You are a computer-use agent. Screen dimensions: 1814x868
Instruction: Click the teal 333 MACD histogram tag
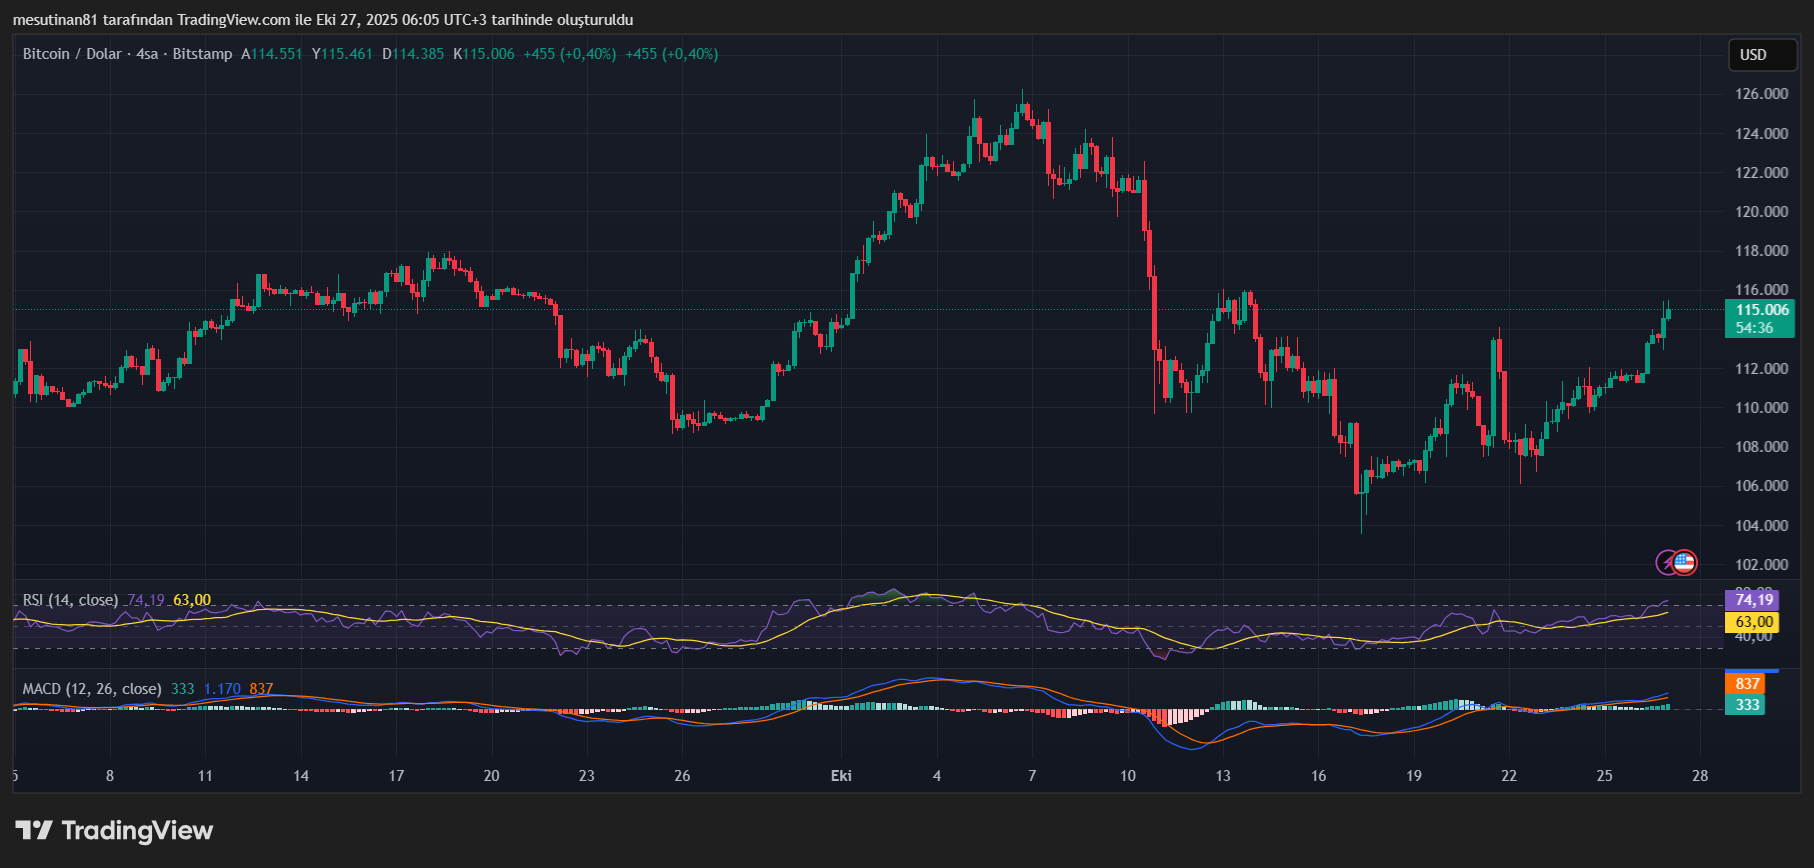(x=1747, y=705)
